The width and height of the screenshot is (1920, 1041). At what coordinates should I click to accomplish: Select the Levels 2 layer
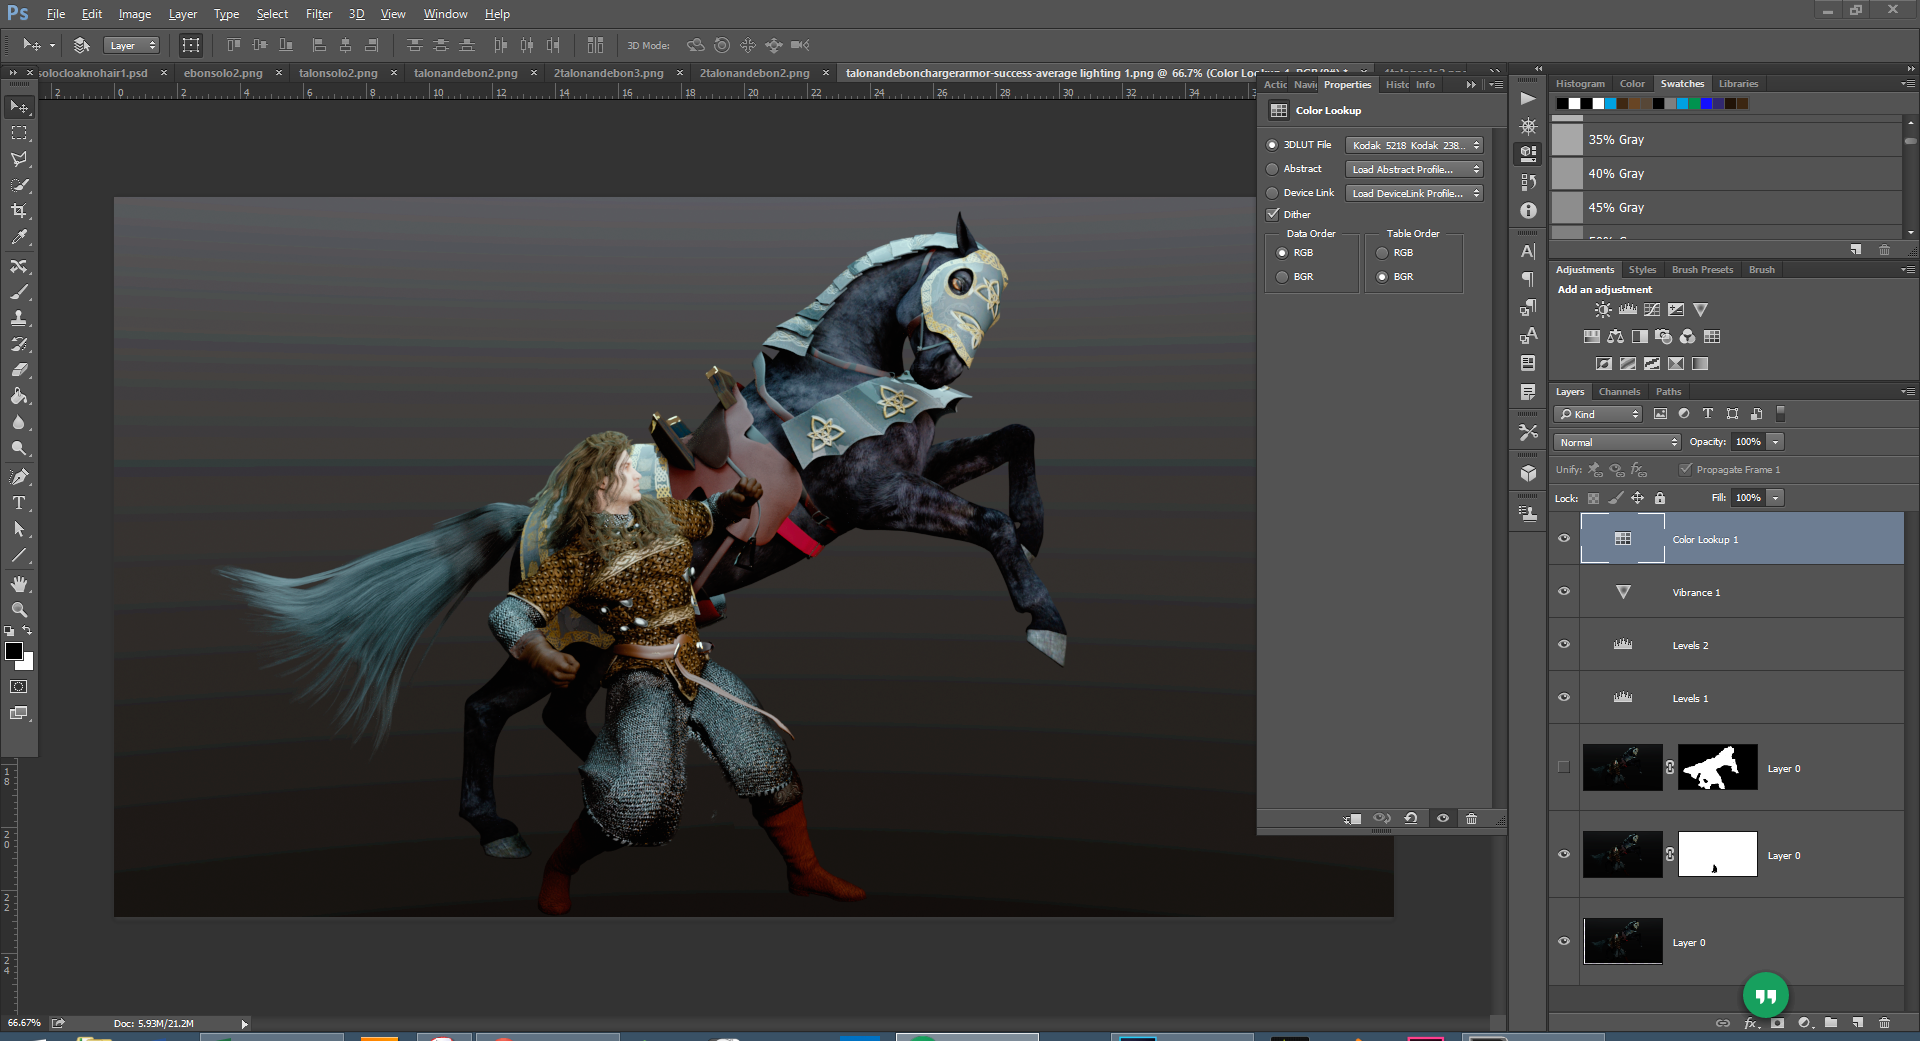(1690, 645)
